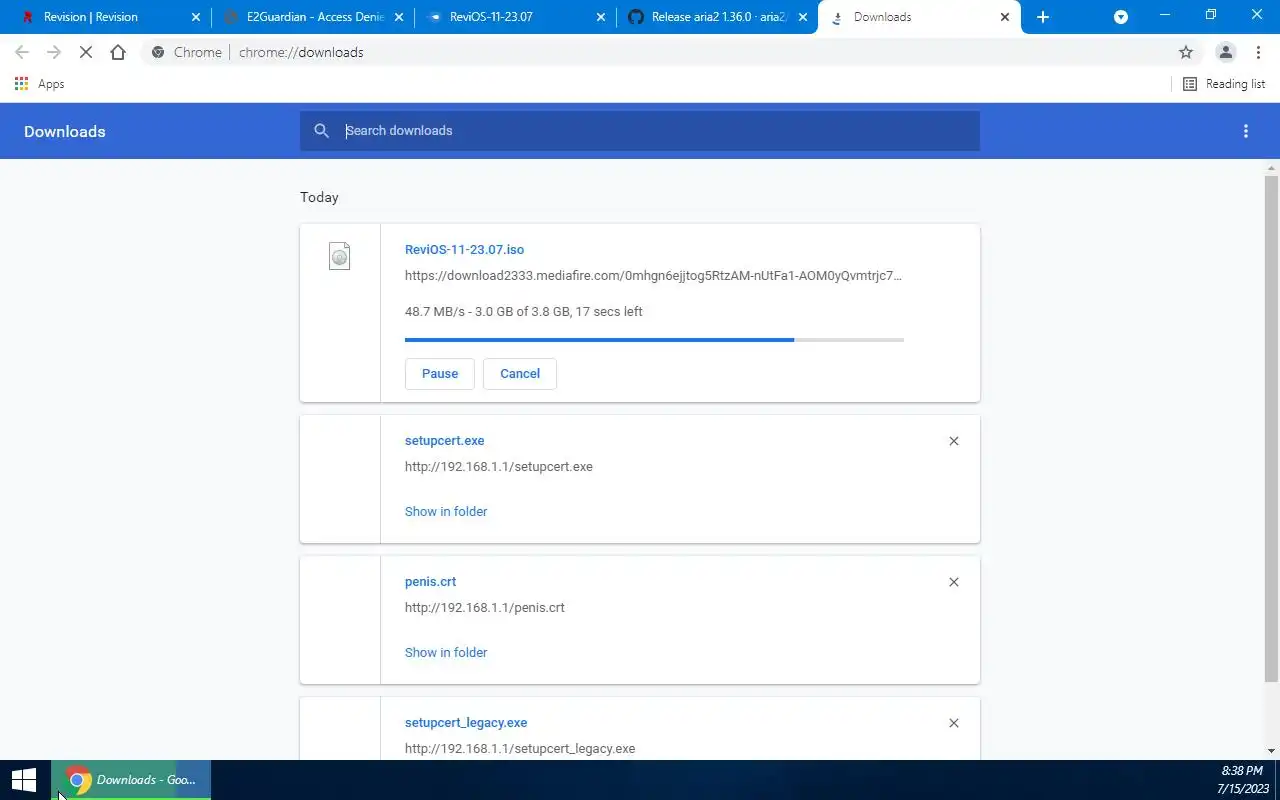Close the Revision tab
Screen dimensions: 1280x800
(196, 17)
